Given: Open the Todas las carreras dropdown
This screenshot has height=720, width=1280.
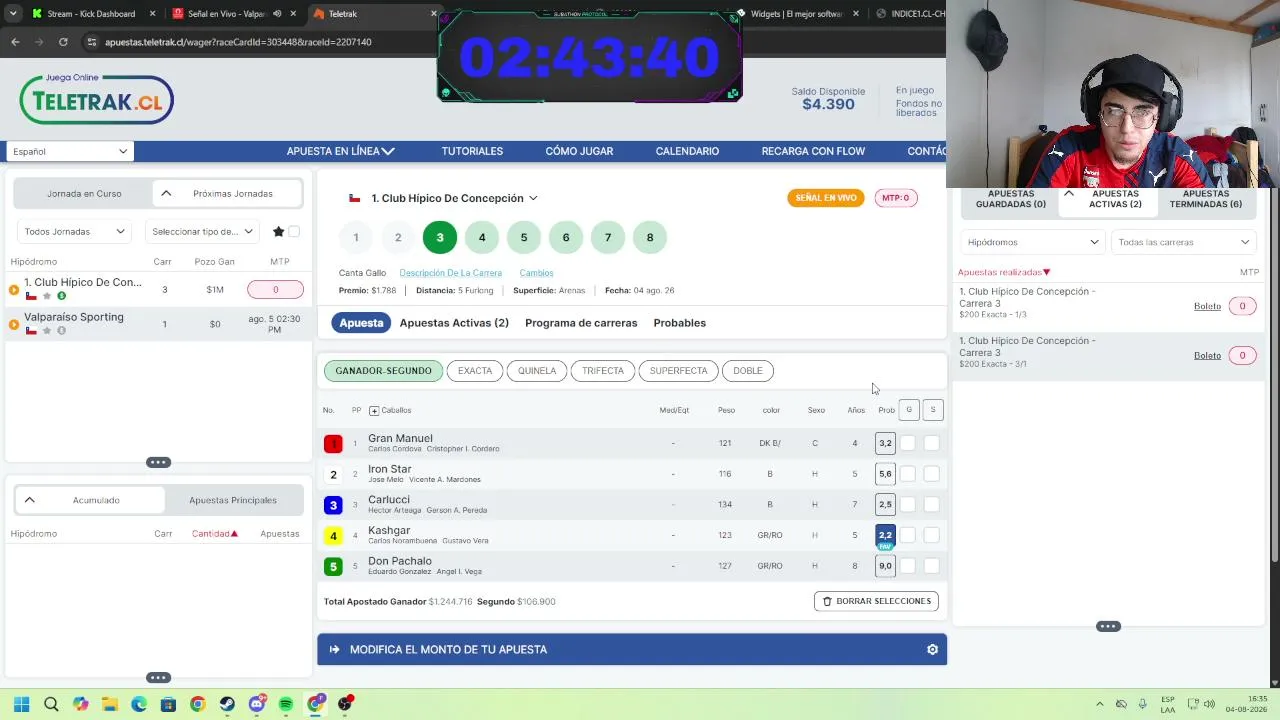Looking at the screenshot, I should click(x=1184, y=242).
